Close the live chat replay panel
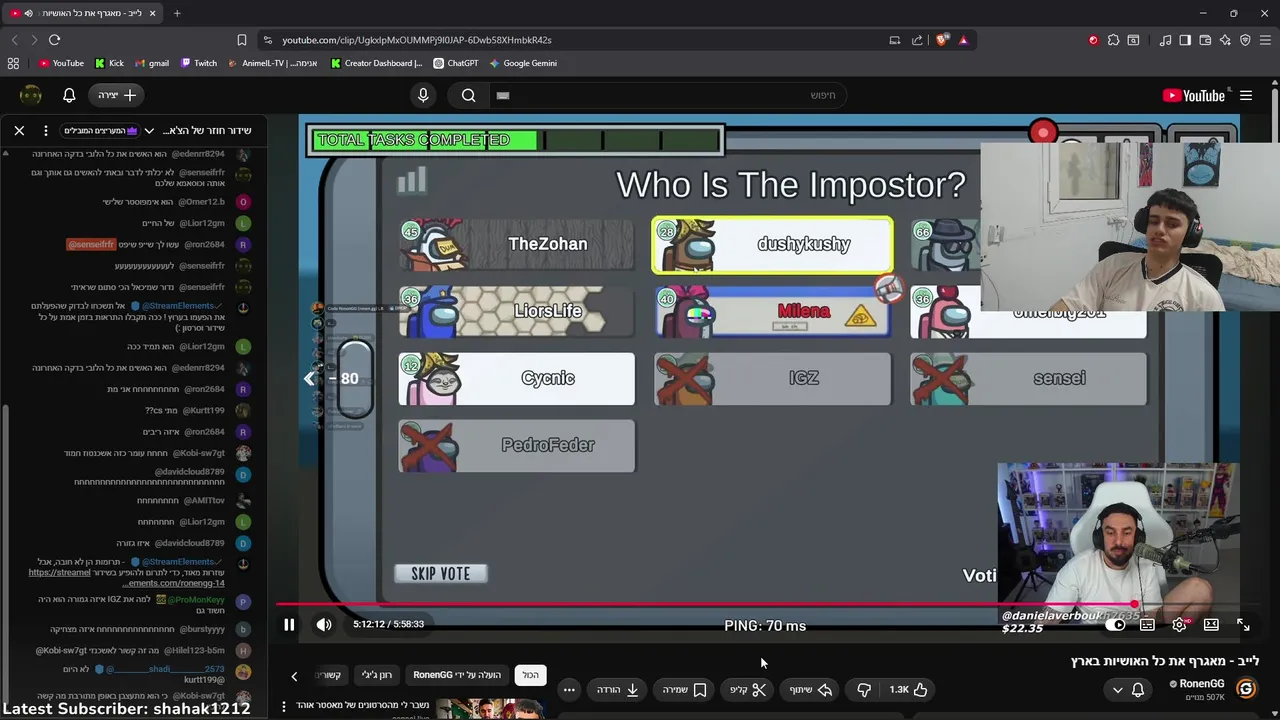The height and width of the screenshot is (720, 1280). (x=19, y=130)
